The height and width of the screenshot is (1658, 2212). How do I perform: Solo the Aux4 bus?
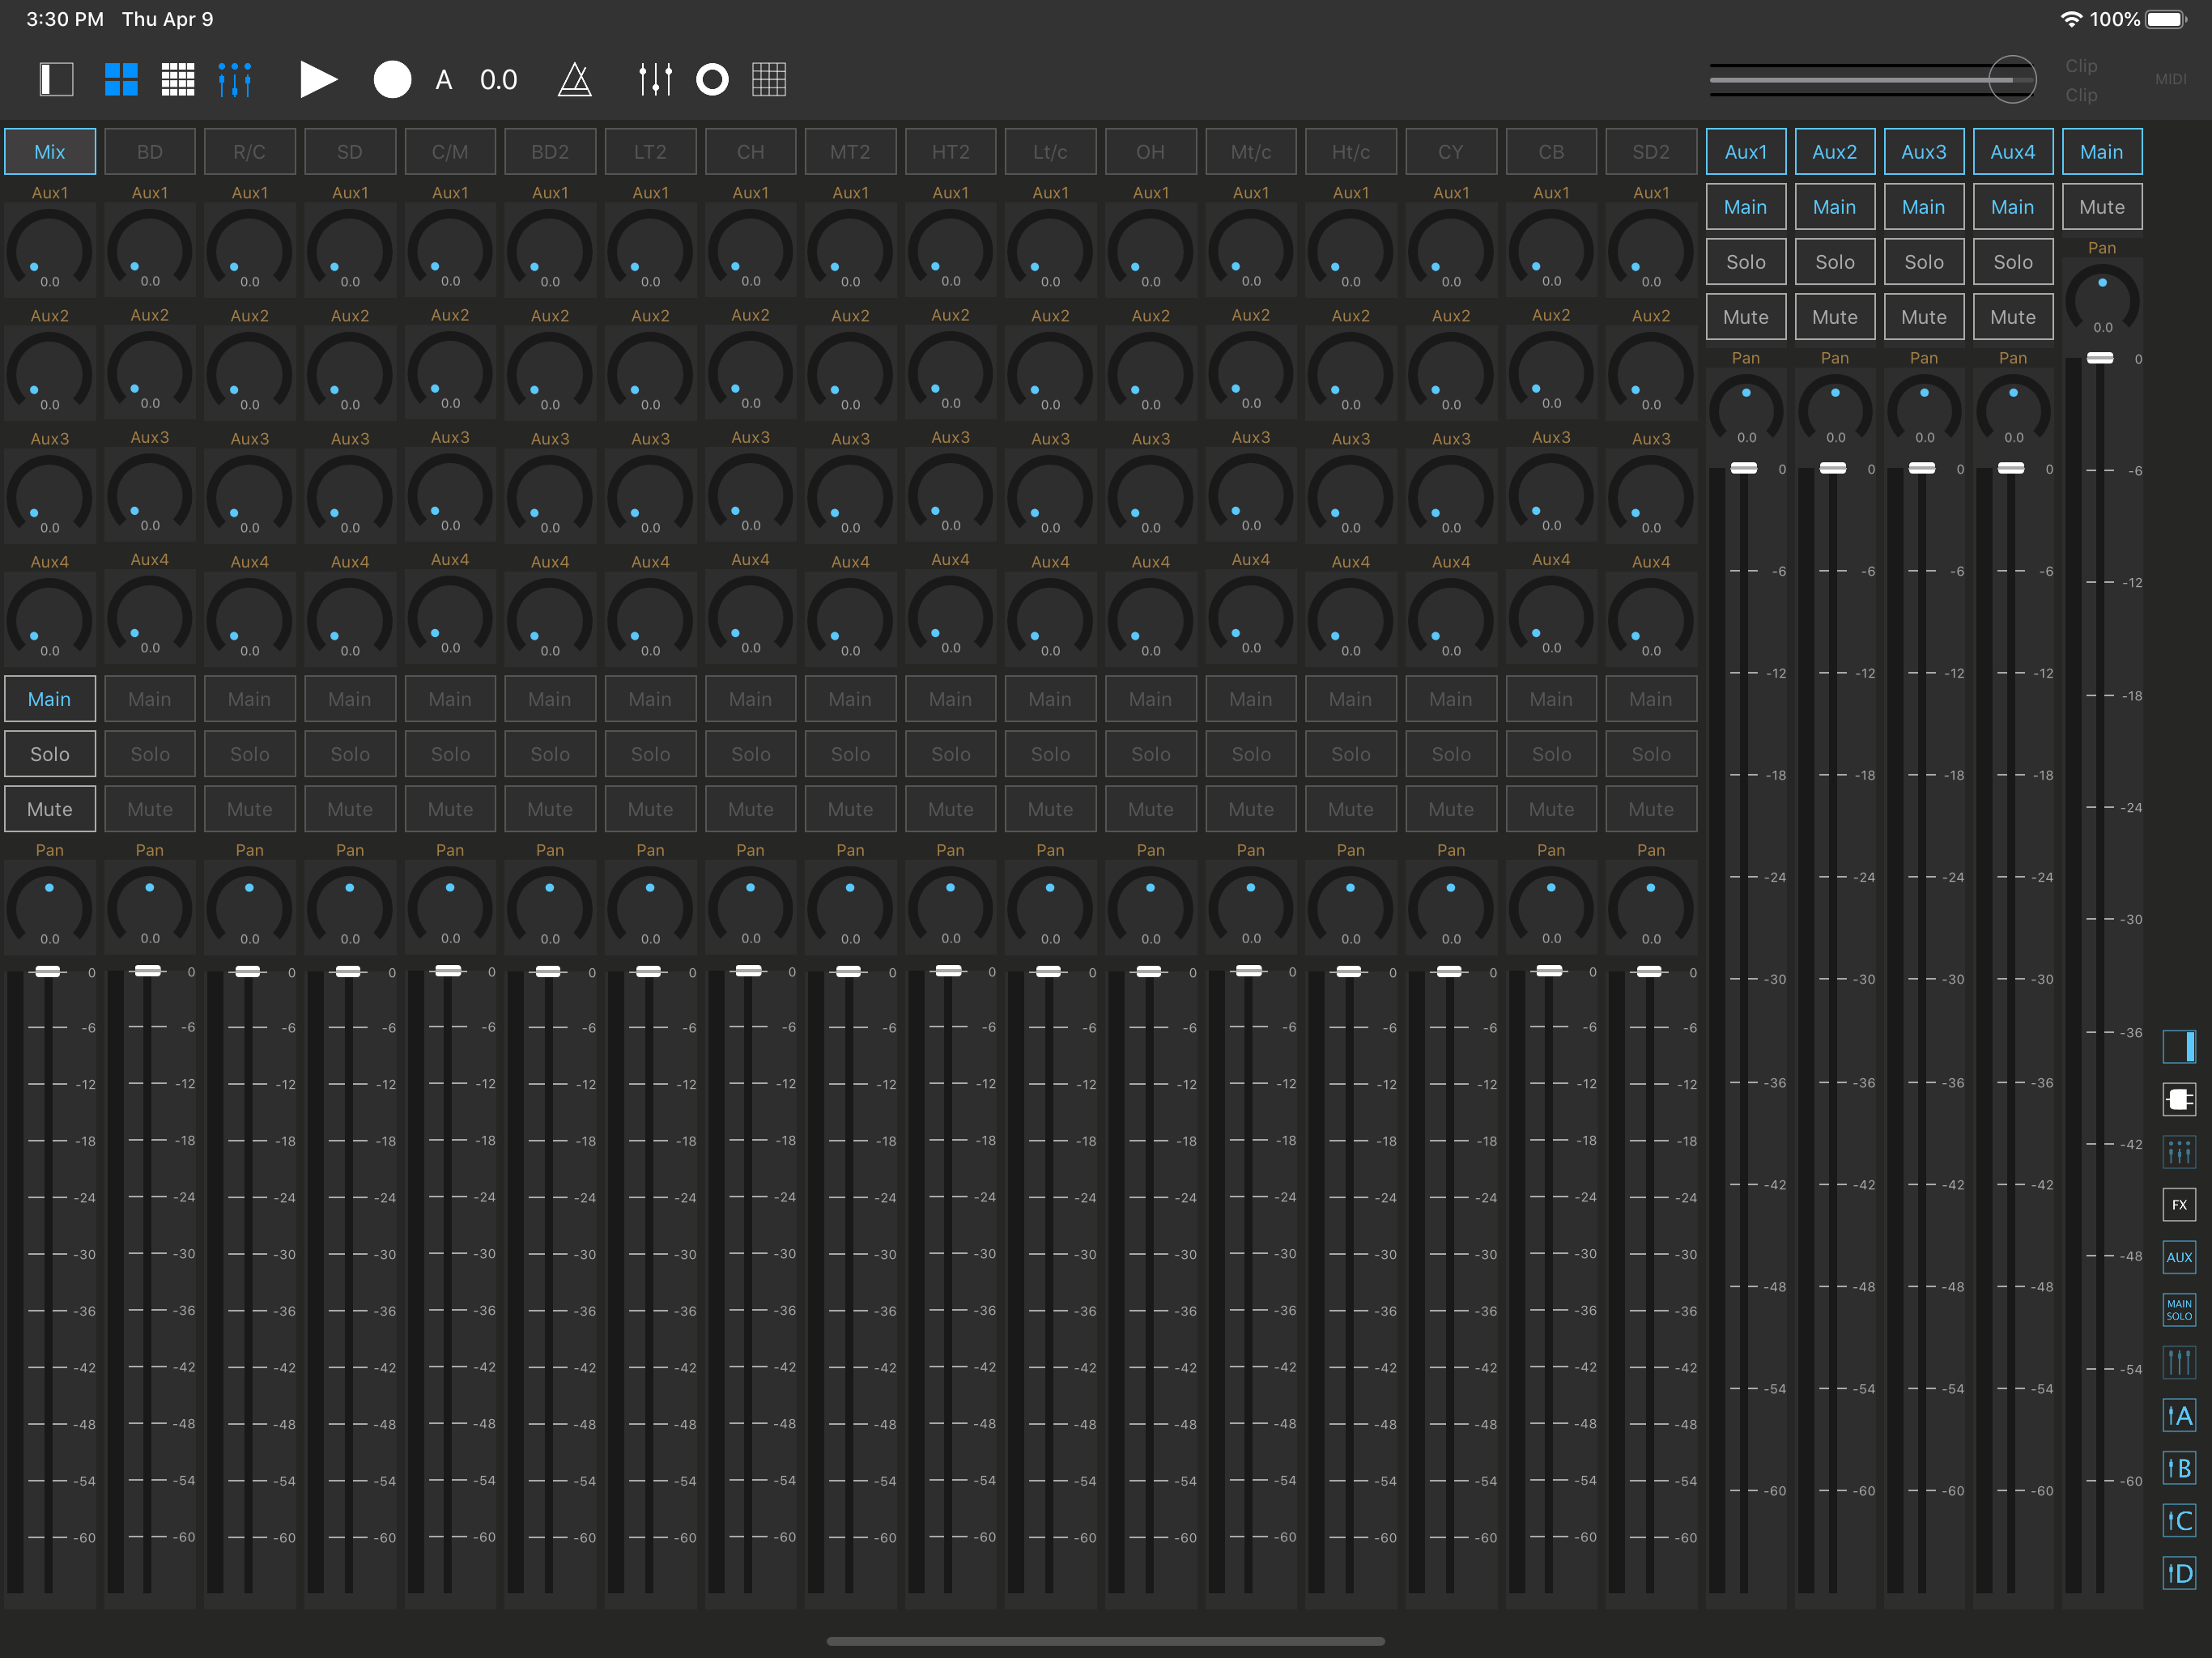[x=2013, y=262]
